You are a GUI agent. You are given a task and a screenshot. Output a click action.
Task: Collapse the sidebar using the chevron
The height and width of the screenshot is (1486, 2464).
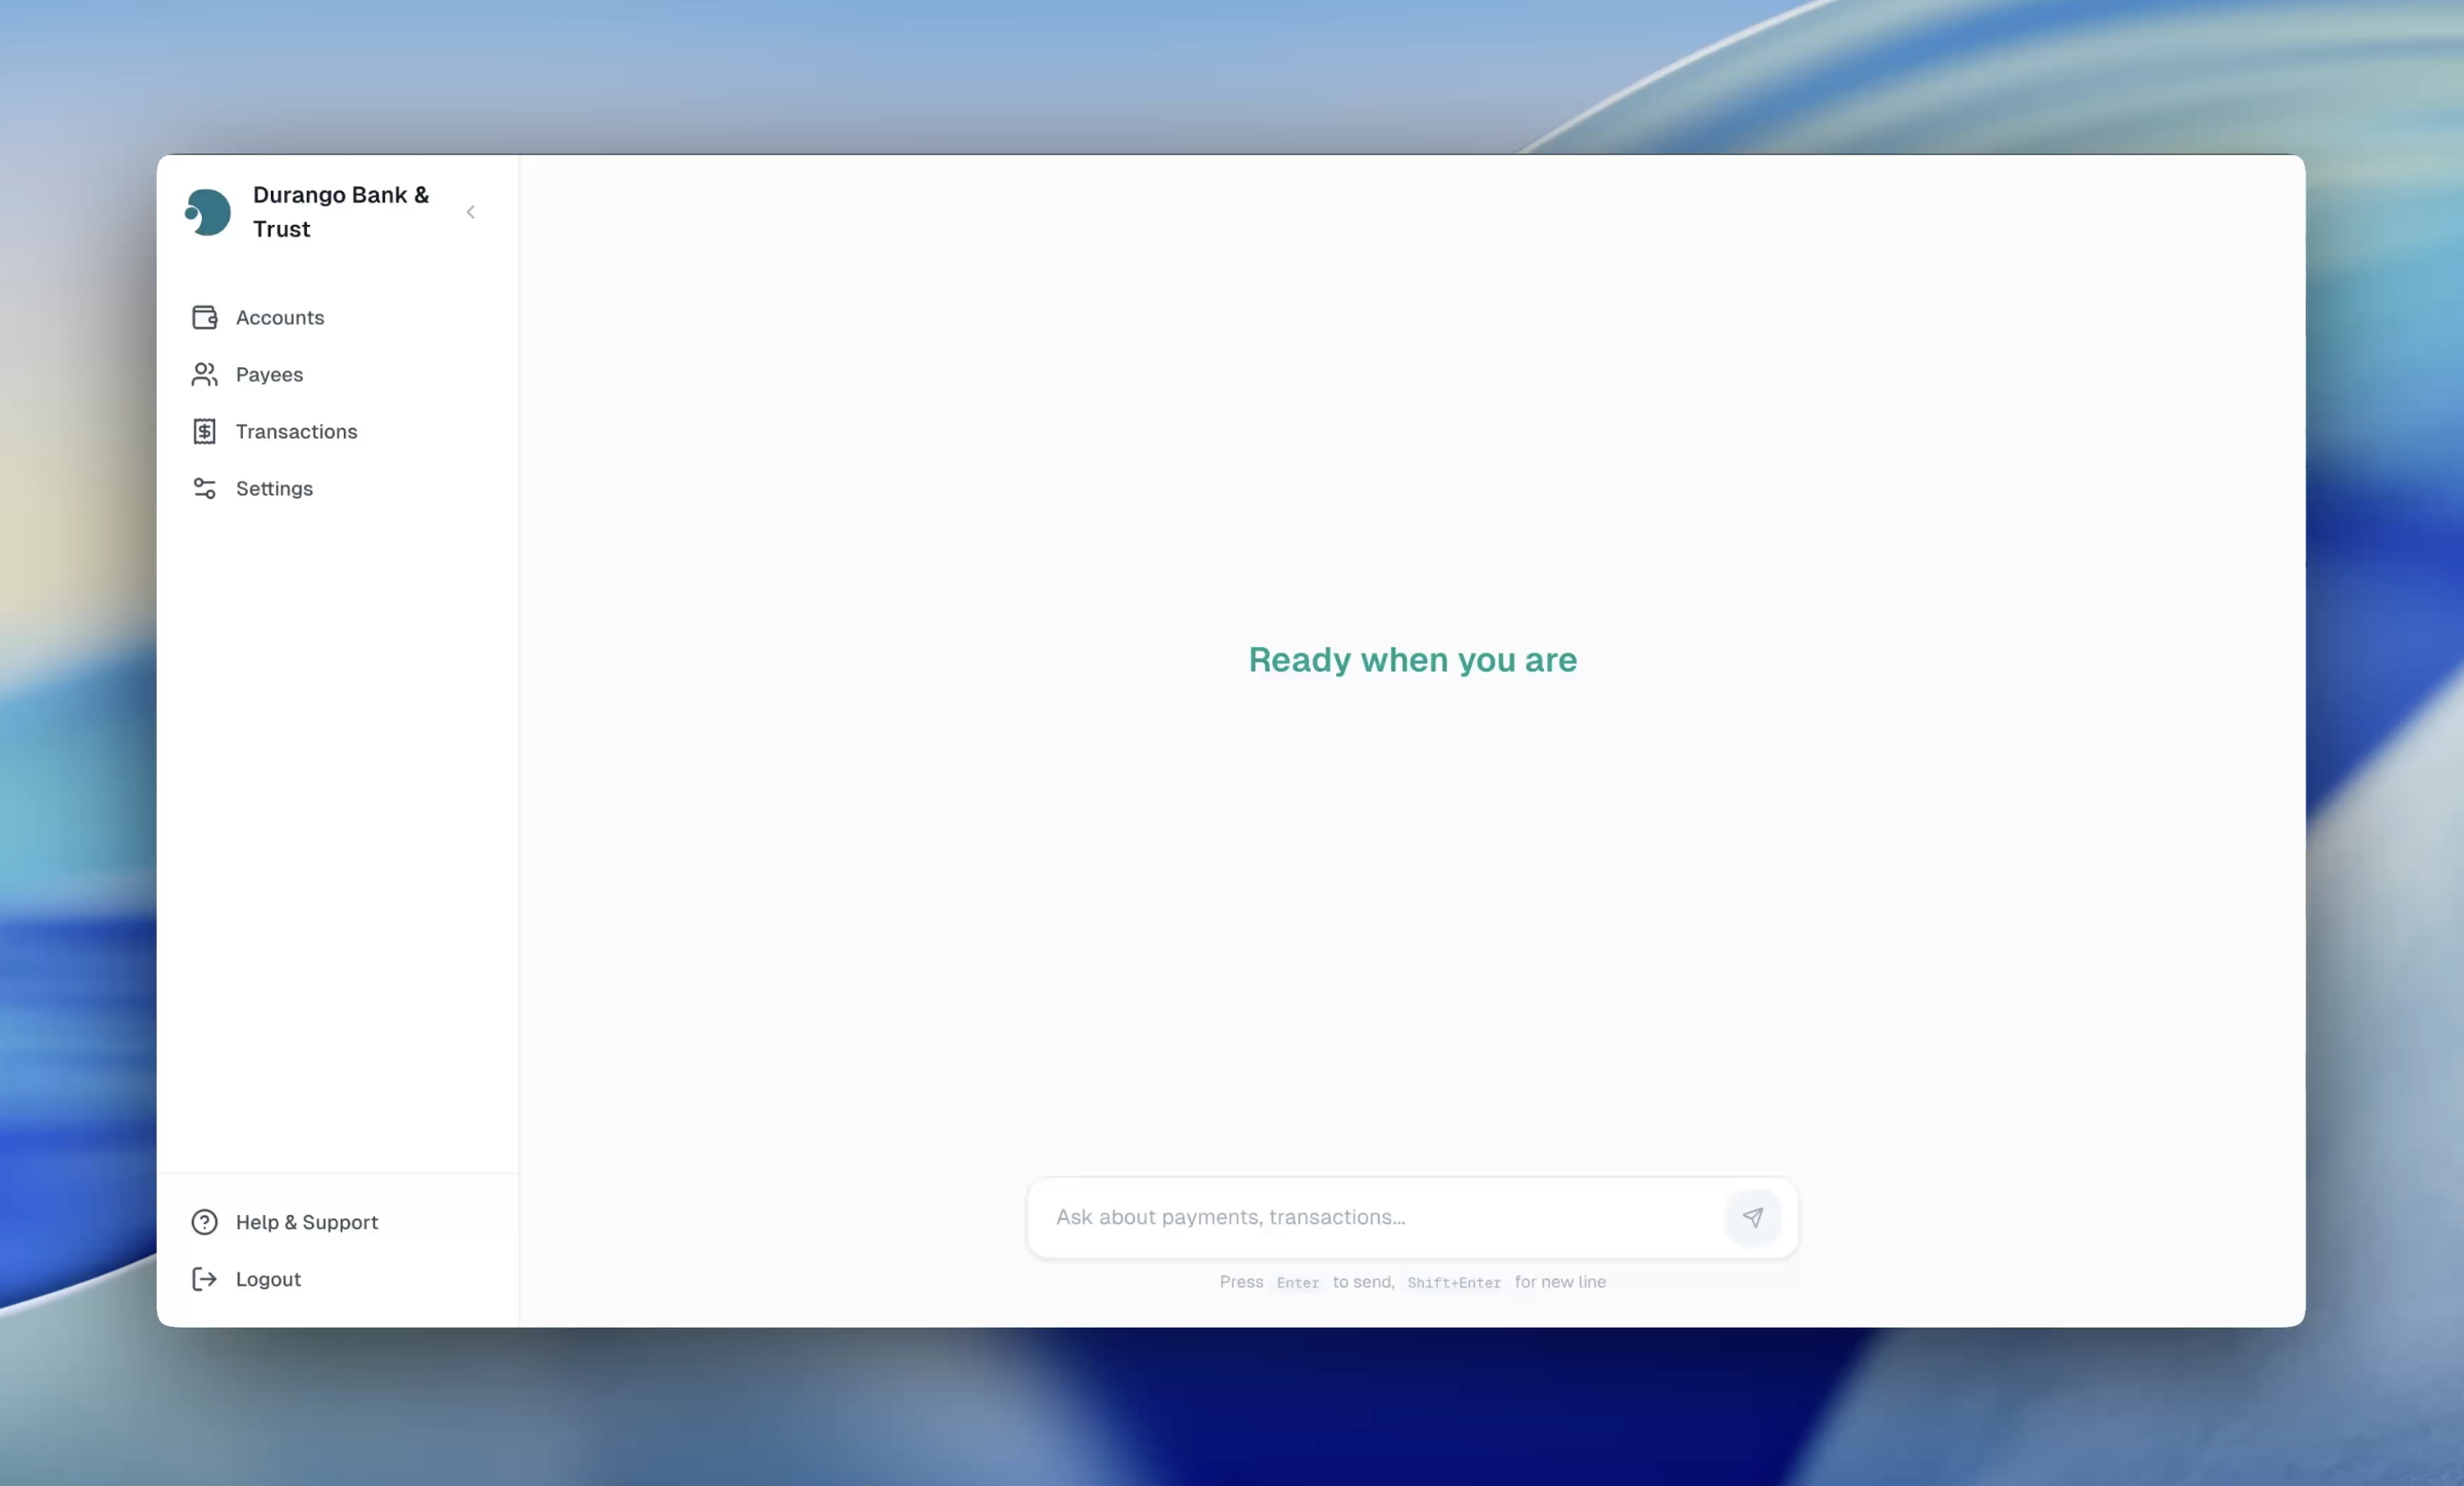click(470, 211)
